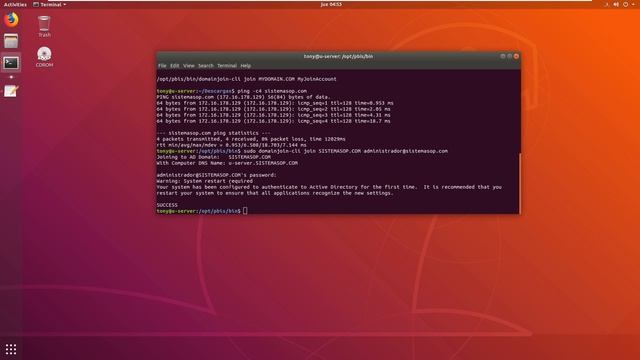640x360 pixels.
Task: Open the CDROM desktop icon
Action: 44,57
